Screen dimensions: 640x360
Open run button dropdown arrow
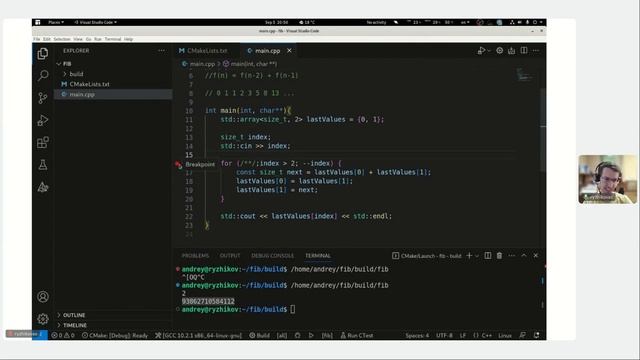(x=489, y=51)
